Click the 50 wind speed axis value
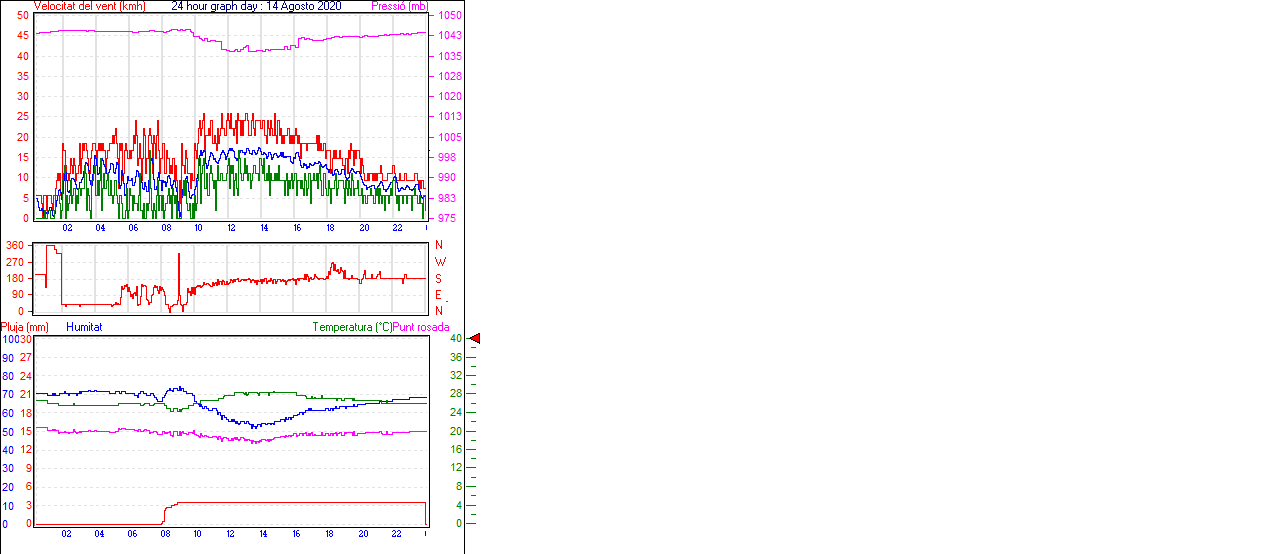 point(23,16)
